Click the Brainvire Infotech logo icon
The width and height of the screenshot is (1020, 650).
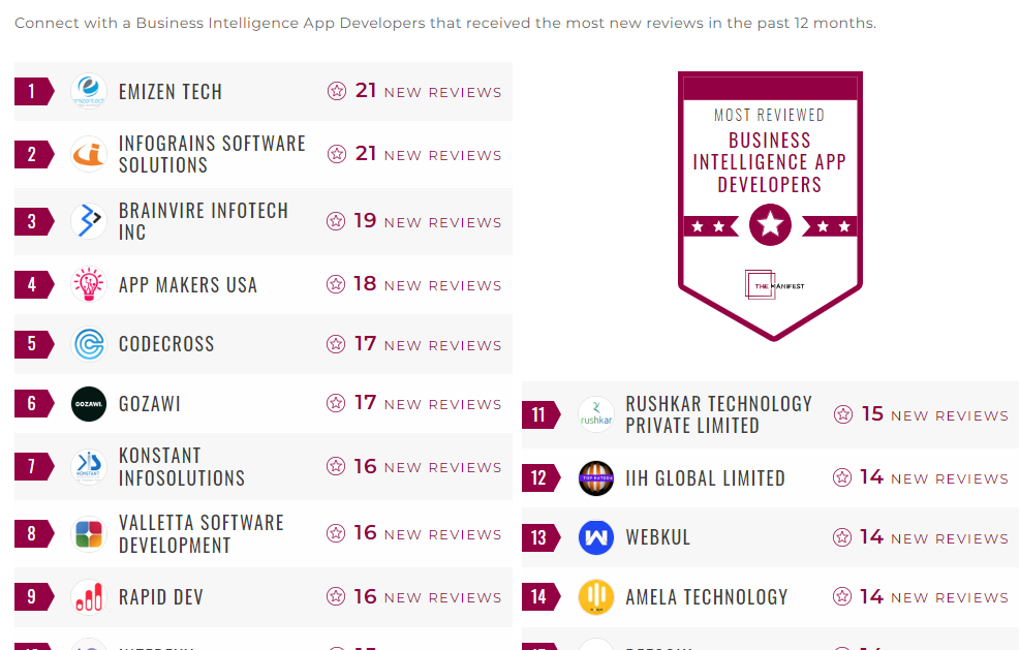coord(89,221)
